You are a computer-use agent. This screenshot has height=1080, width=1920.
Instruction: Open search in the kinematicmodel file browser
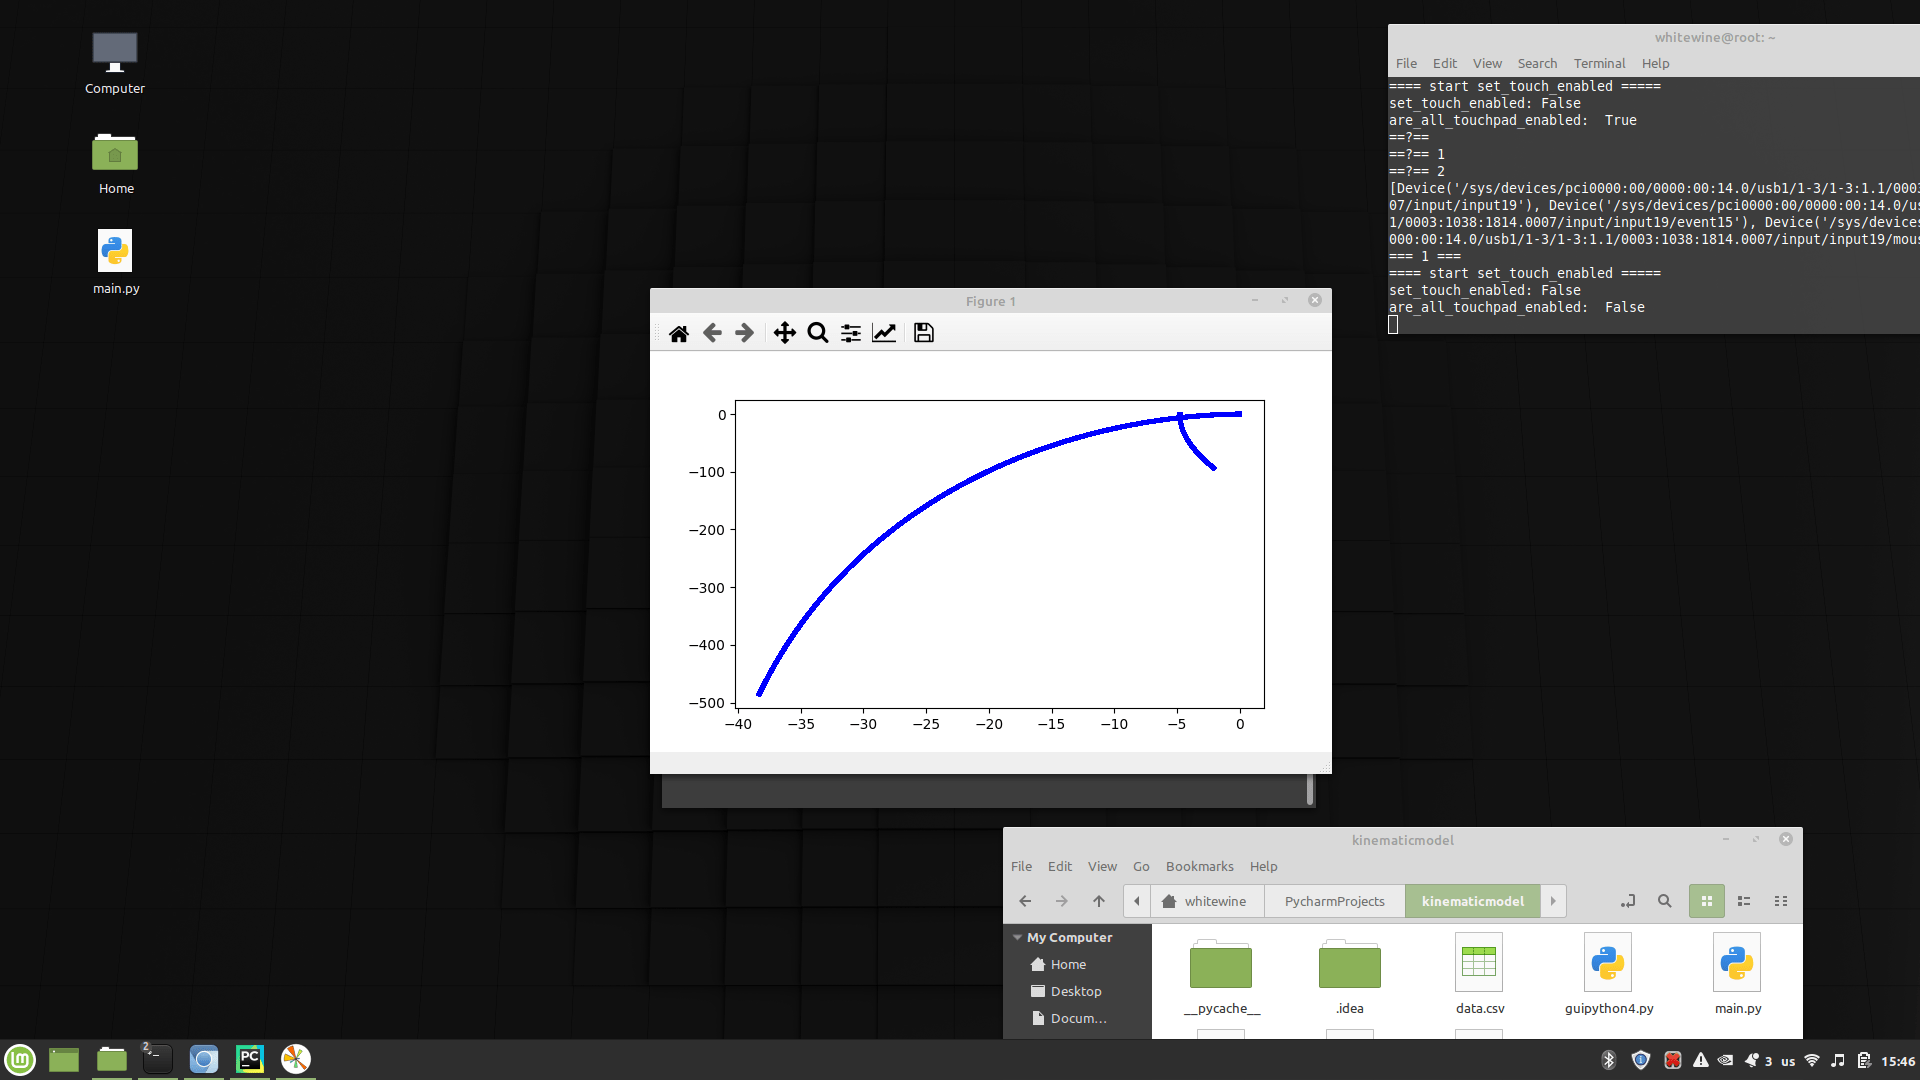(x=1664, y=901)
